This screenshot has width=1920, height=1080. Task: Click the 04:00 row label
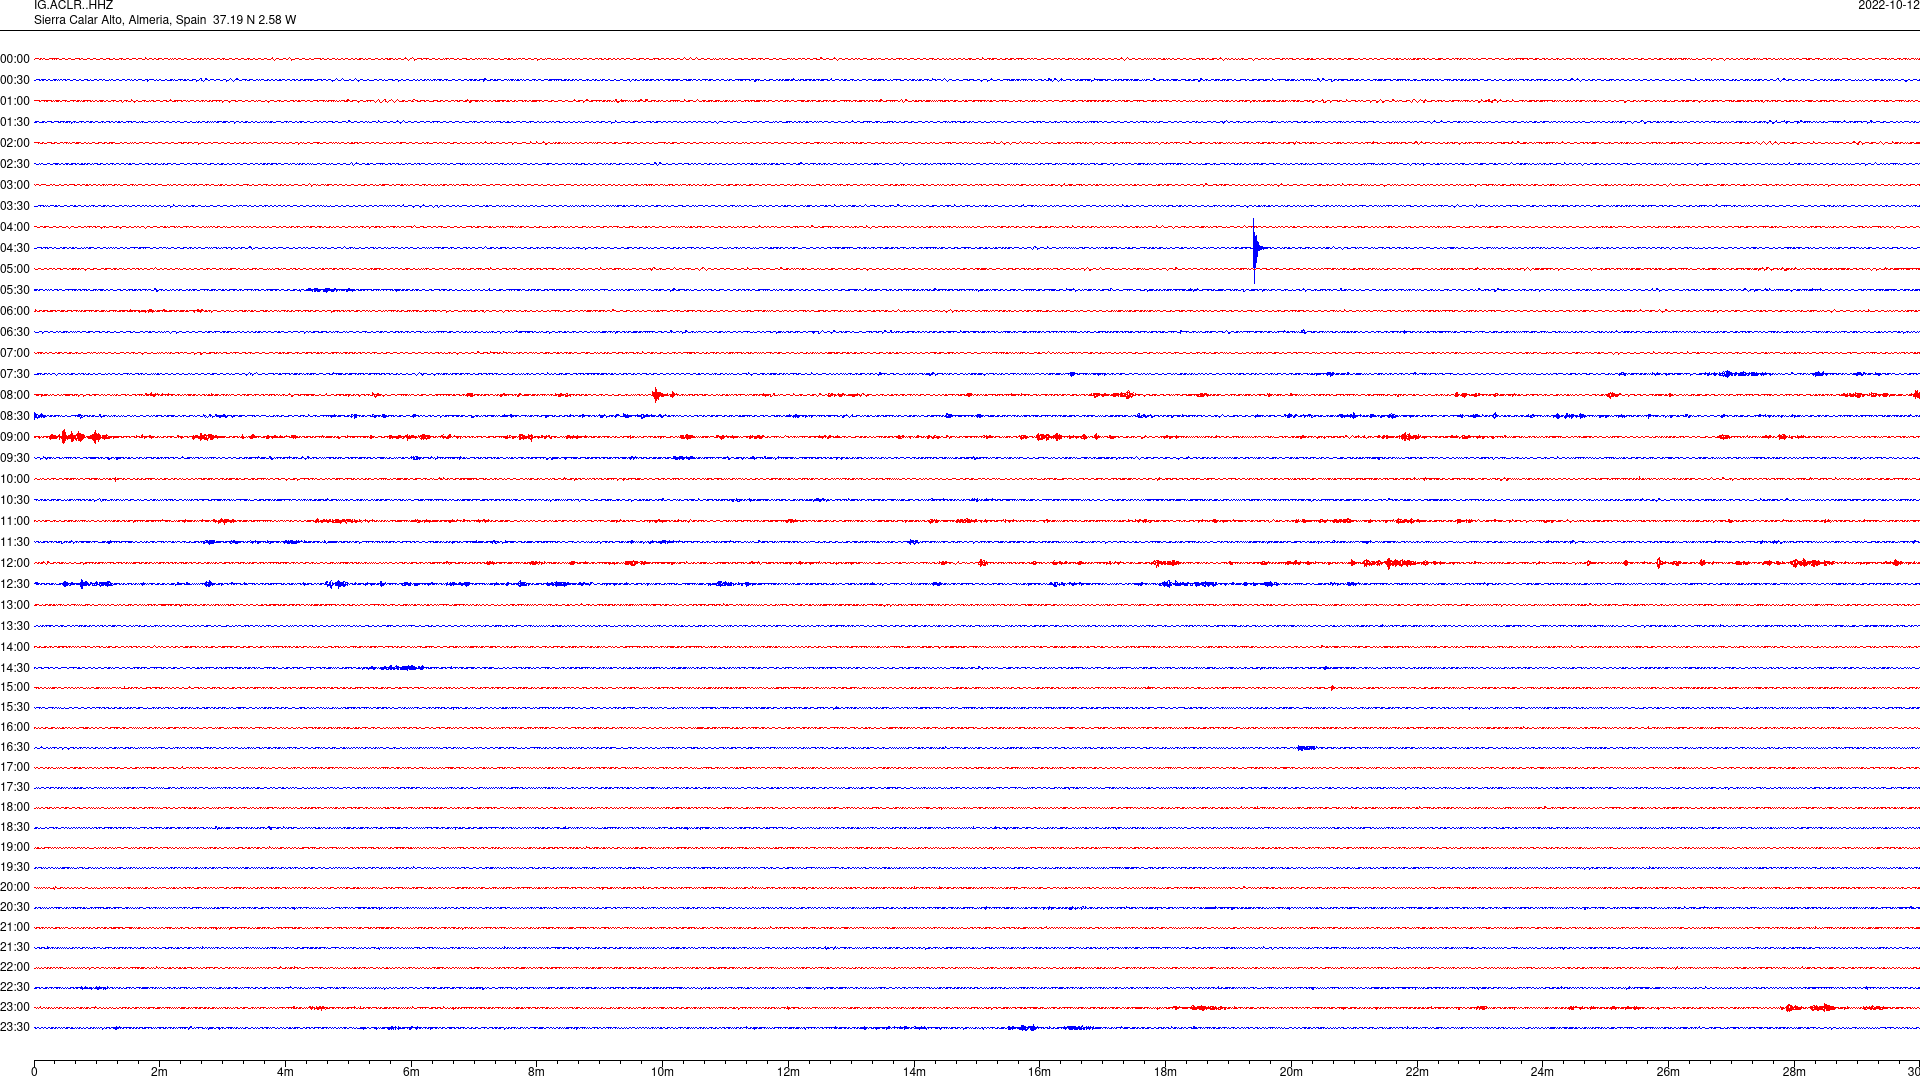[x=15, y=227]
